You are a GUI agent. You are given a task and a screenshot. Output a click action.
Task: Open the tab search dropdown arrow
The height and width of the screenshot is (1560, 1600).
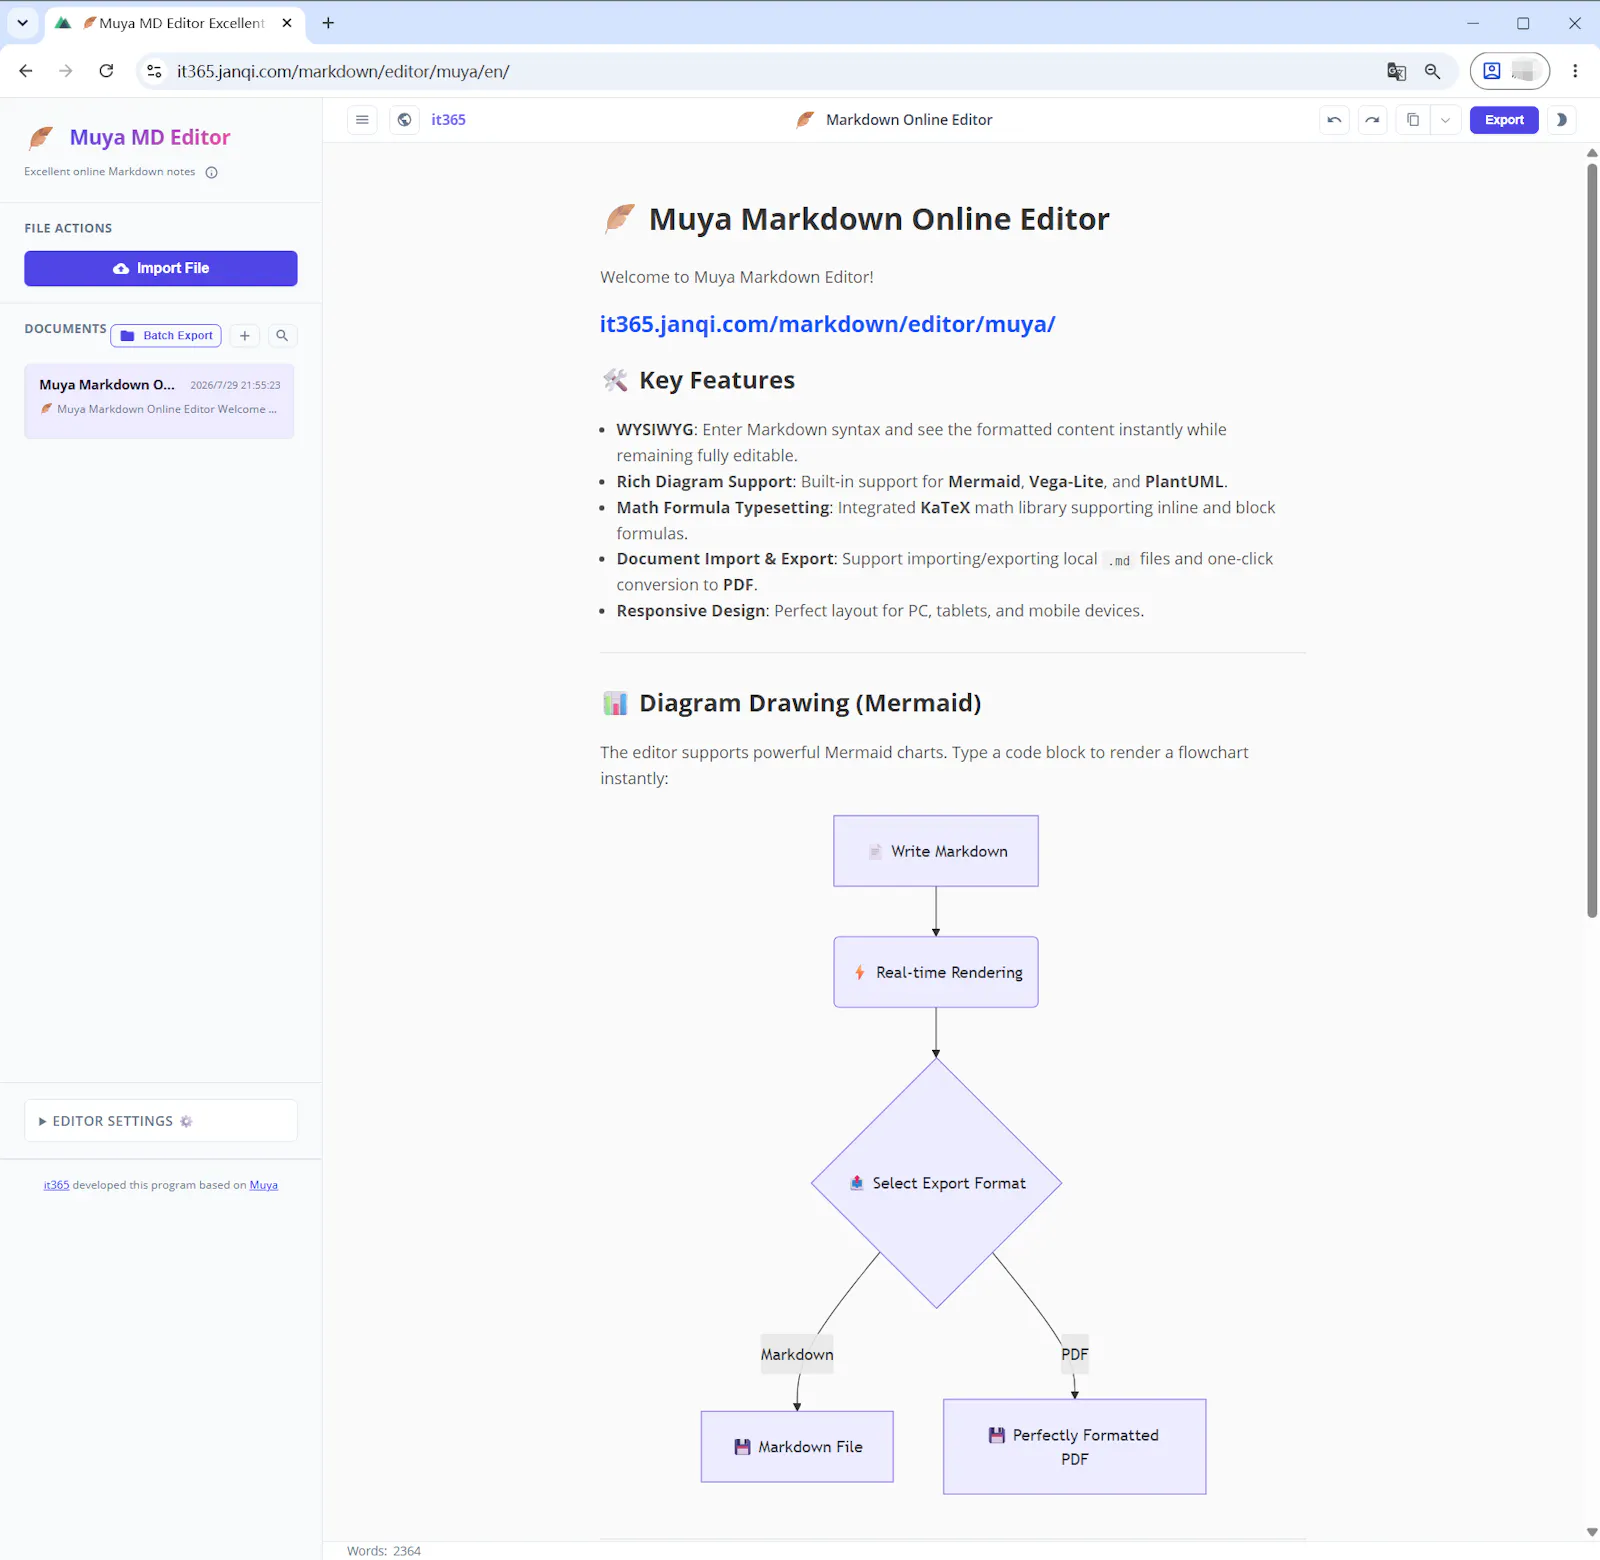(22, 23)
